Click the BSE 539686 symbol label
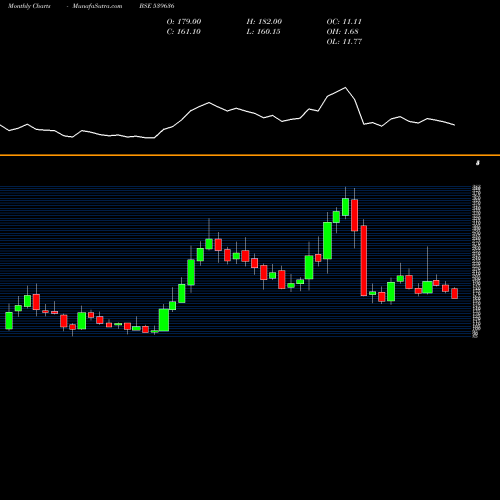500x500 pixels. pyautogui.click(x=157, y=6)
